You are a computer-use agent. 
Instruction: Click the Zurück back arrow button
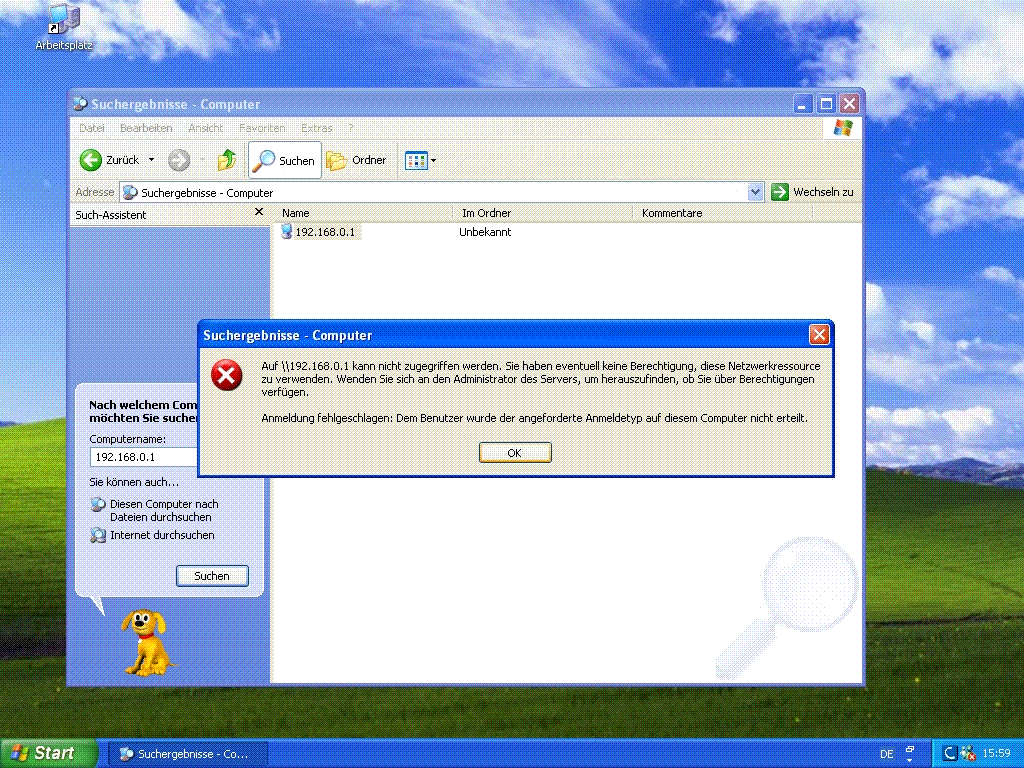[109, 160]
